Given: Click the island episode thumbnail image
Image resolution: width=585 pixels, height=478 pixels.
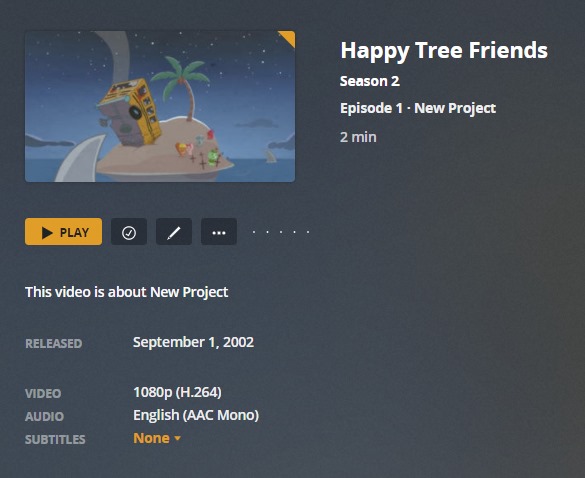Looking at the screenshot, I should [160, 107].
